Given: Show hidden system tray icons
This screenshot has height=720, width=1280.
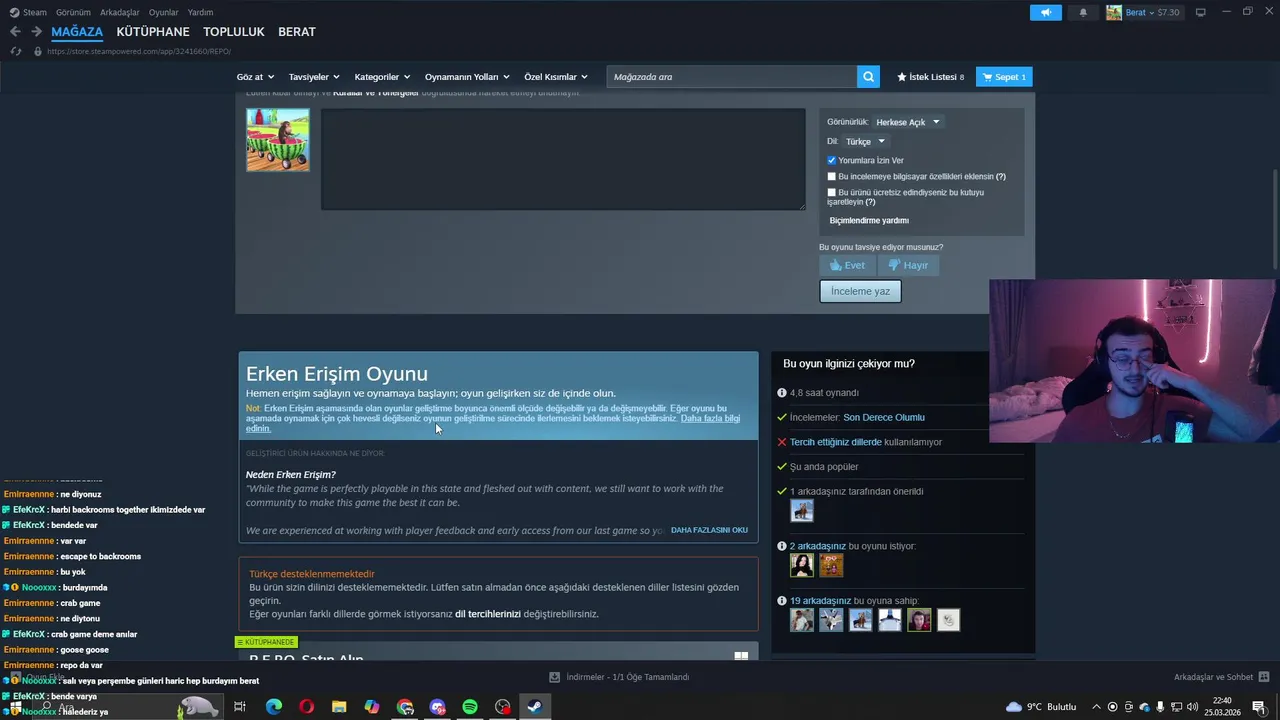Looking at the screenshot, I should pos(1097,707).
